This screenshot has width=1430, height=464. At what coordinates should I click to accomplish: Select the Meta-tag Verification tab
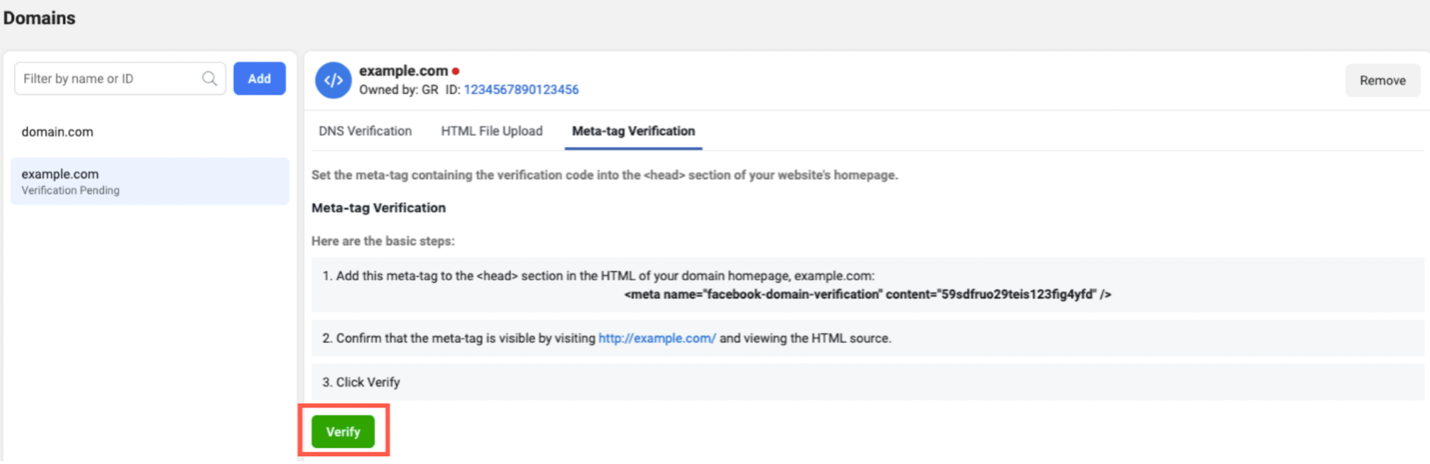coord(633,131)
